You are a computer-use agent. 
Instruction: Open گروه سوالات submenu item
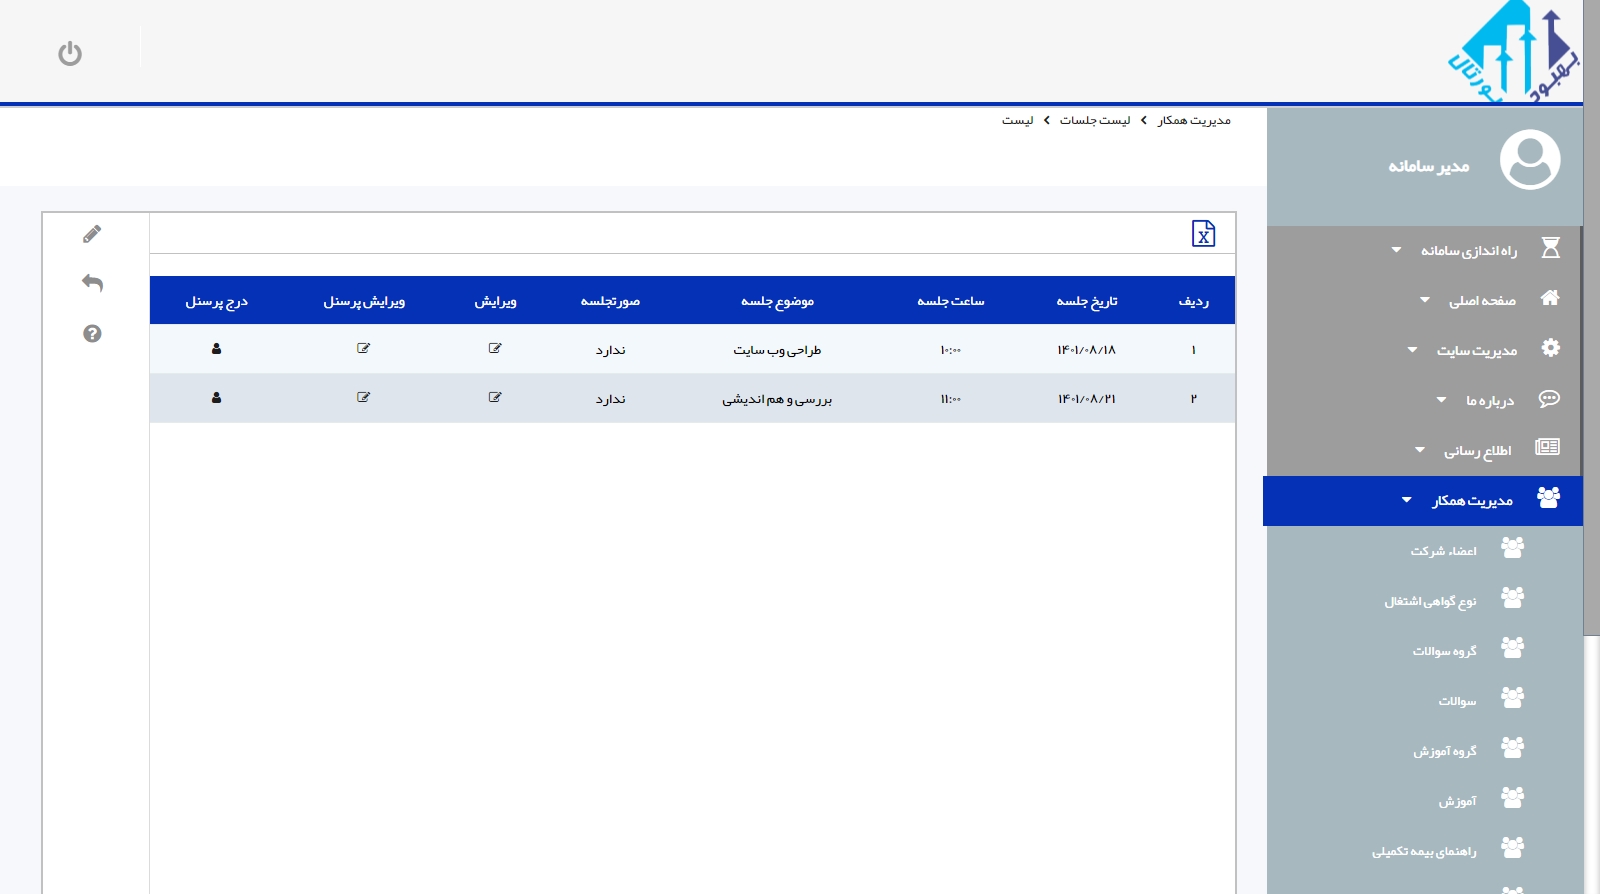pyautogui.click(x=1444, y=651)
